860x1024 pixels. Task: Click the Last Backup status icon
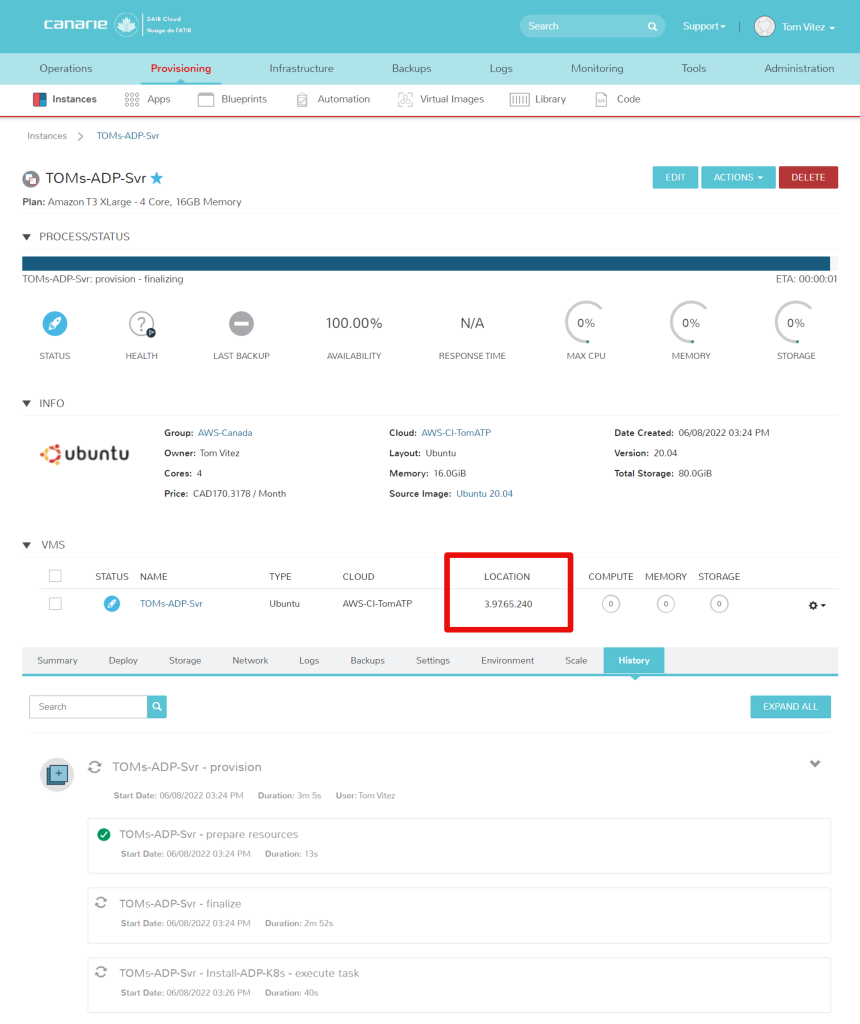pos(241,323)
